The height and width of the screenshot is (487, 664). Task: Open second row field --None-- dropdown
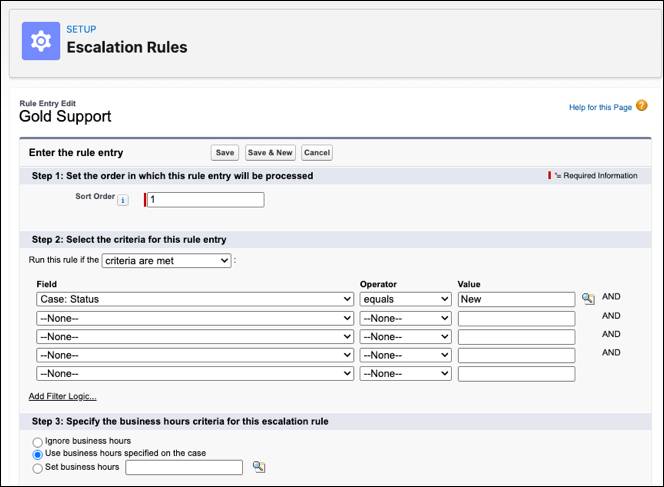[x=195, y=318]
